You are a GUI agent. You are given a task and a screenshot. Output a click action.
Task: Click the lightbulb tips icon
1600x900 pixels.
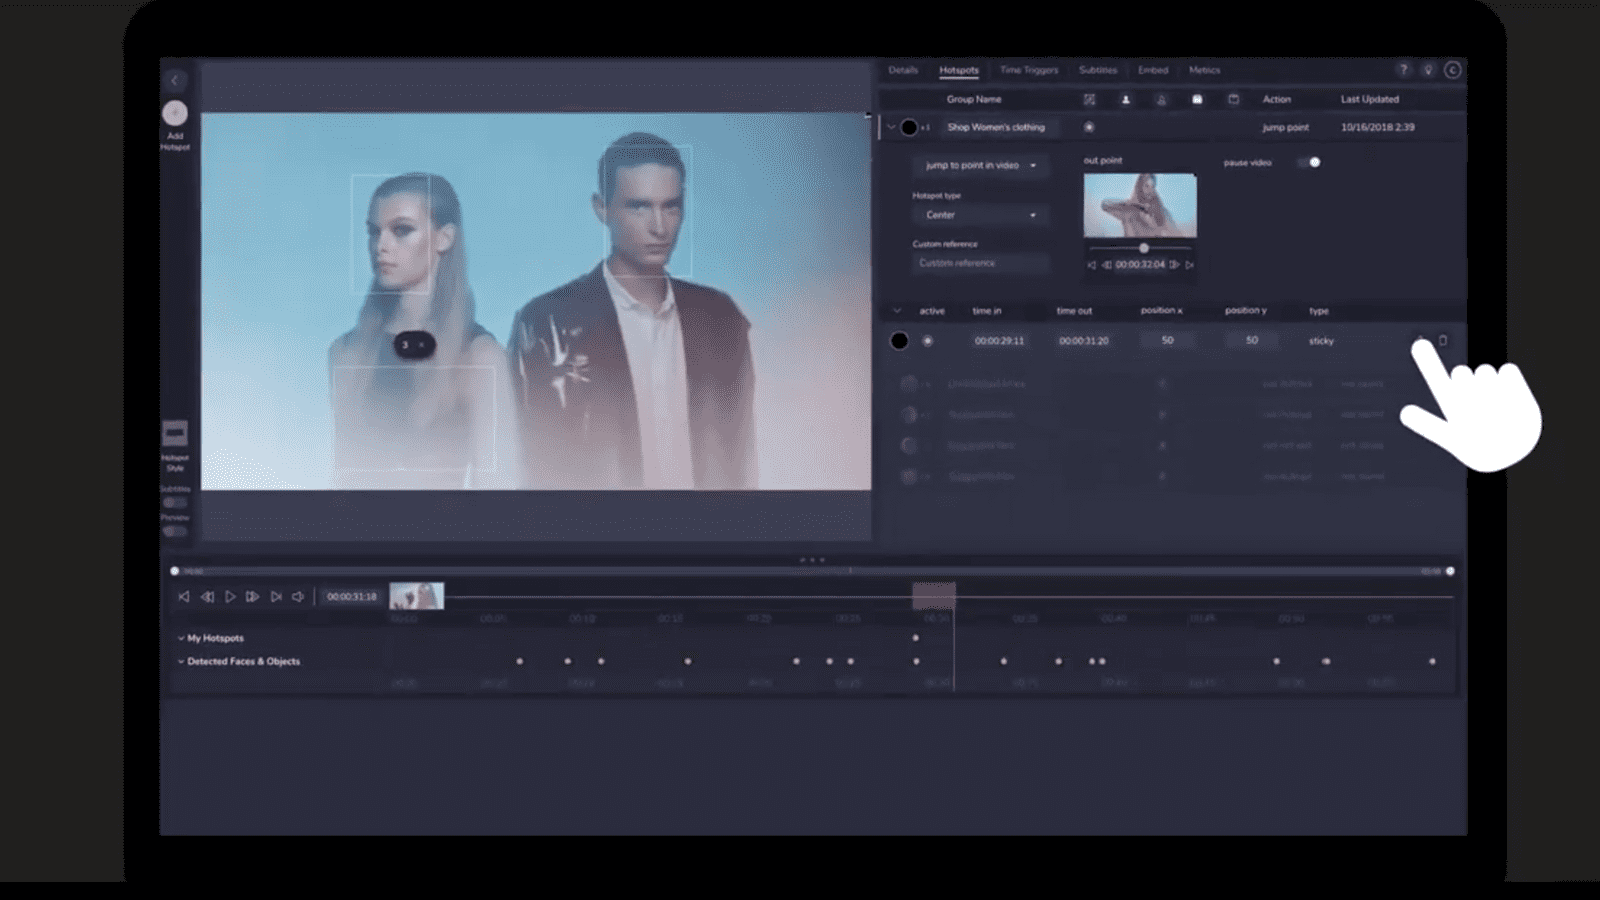point(1427,70)
